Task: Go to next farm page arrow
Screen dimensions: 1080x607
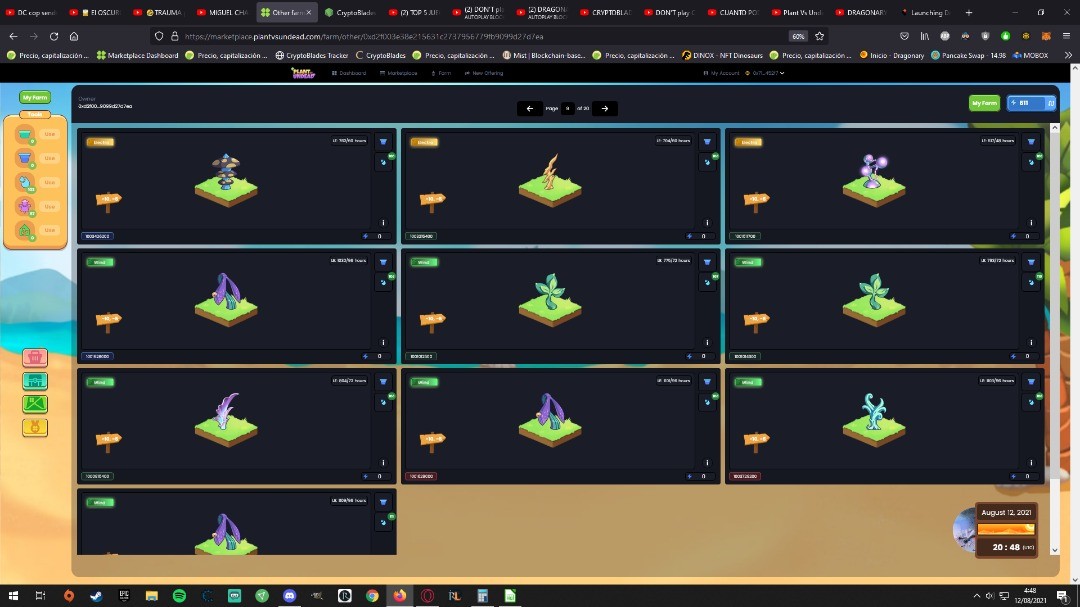Action: [605, 108]
